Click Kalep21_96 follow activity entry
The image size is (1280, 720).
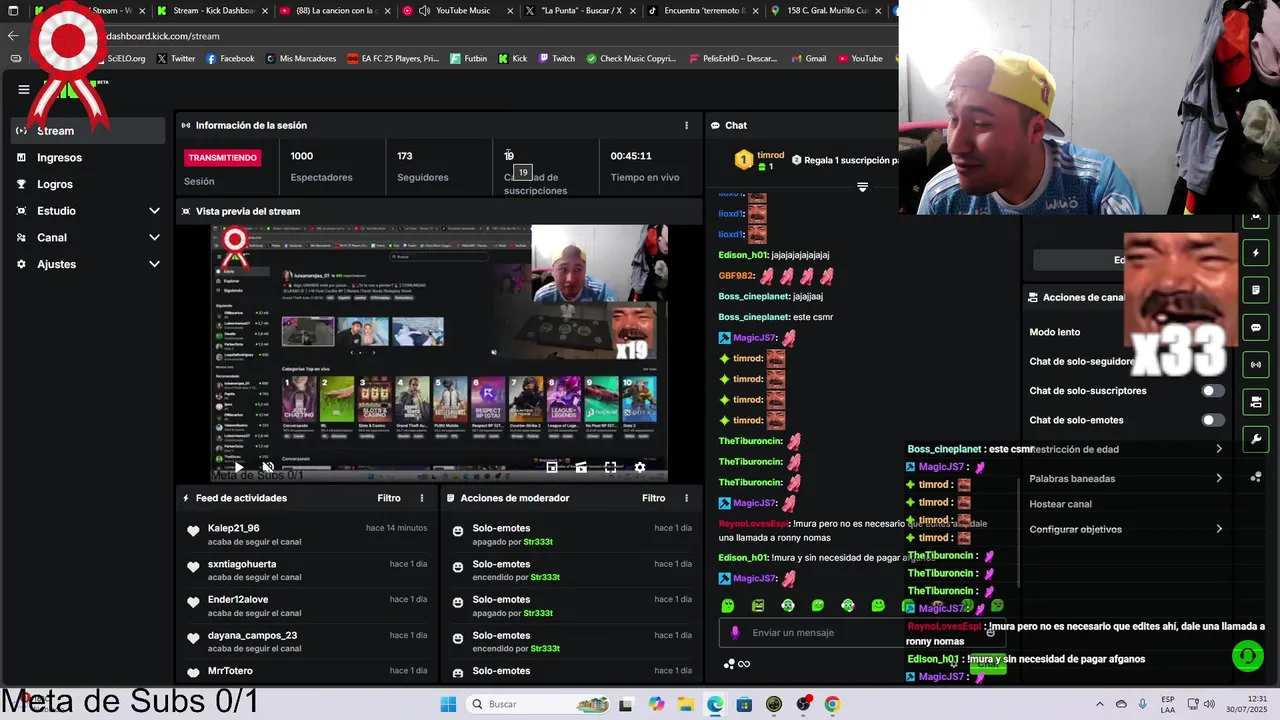click(x=307, y=534)
